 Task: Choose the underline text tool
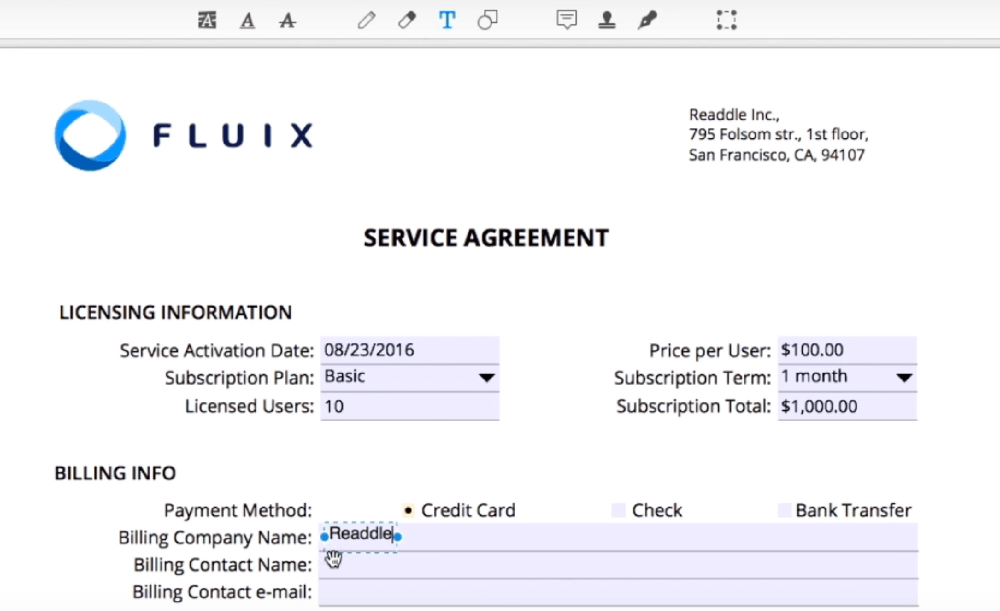click(x=247, y=20)
